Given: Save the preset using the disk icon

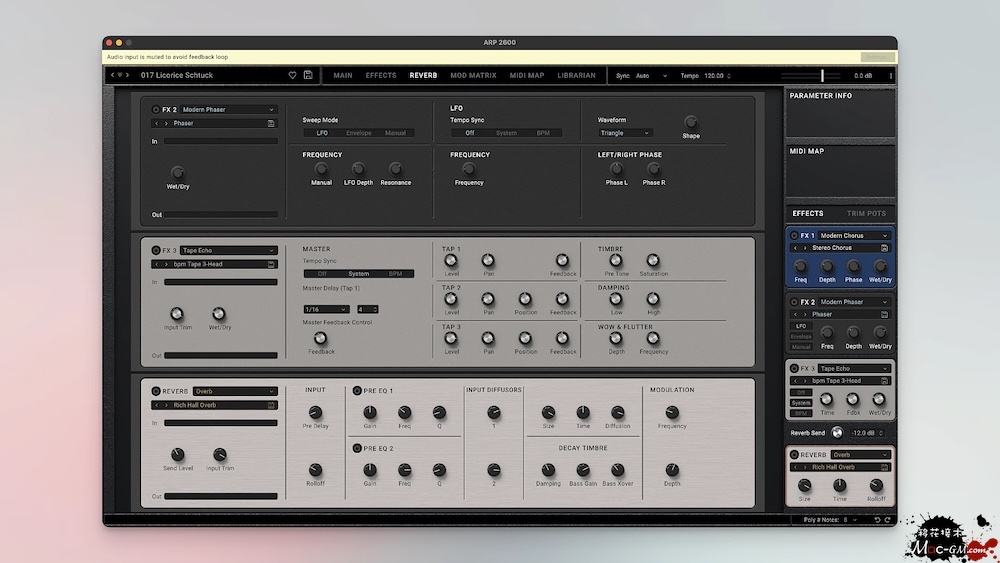Looking at the screenshot, I should coord(308,75).
